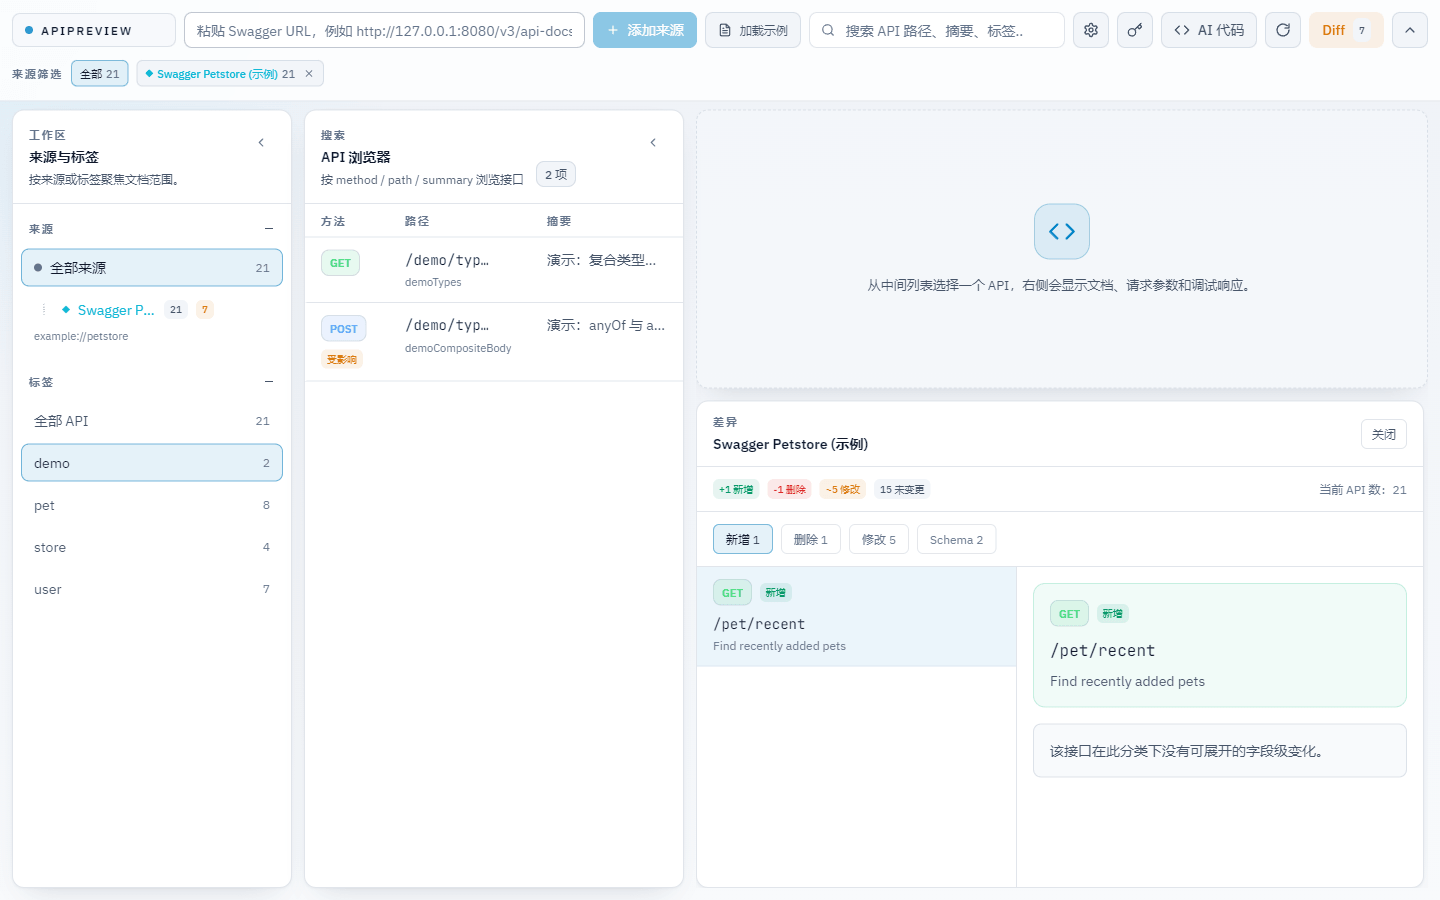1440x900 pixels.
Task: Click the code brackets placeholder icon
Action: click(x=1062, y=232)
